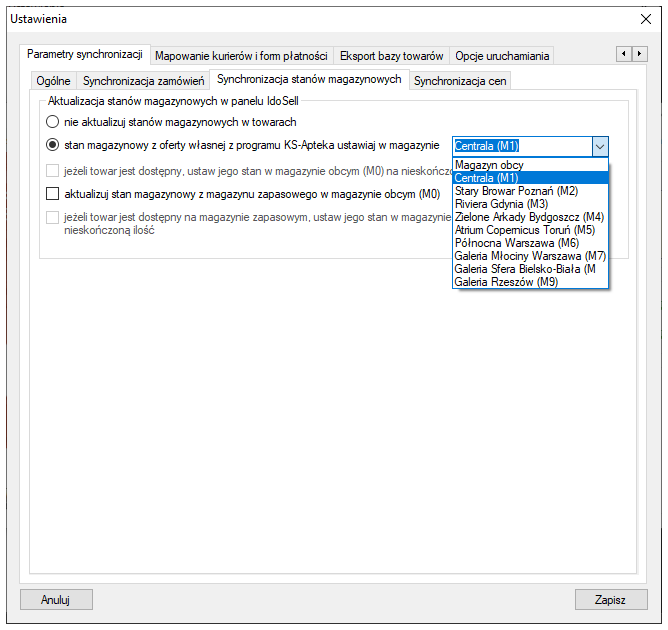
Task: Select 'nie aktualizuj stanów magazynowych' radio button
Action: pos(53,122)
